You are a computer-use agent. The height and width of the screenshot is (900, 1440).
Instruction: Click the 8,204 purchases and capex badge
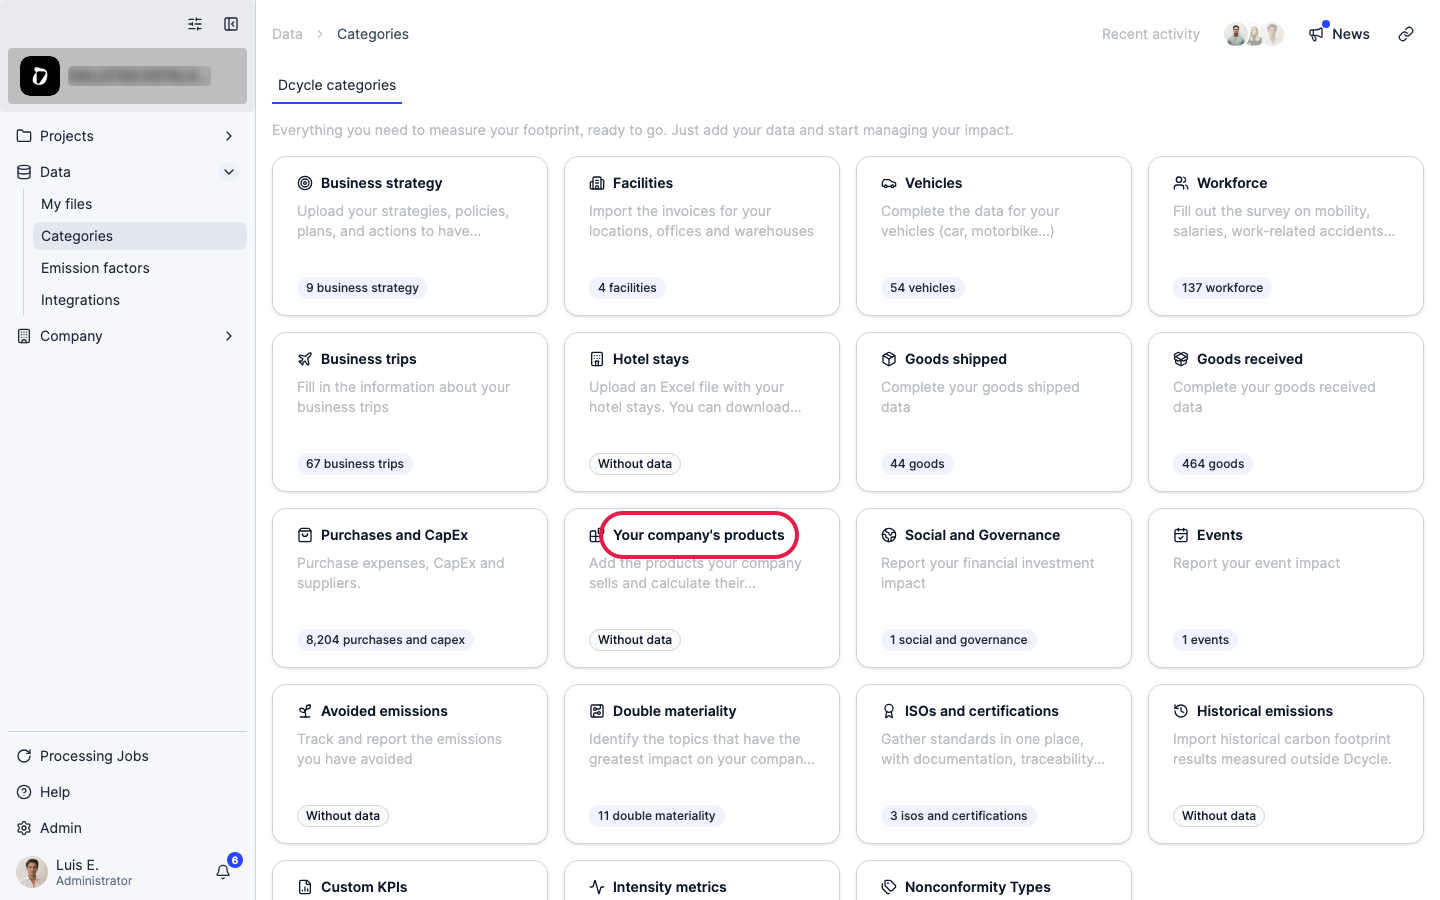coord(385,640)
